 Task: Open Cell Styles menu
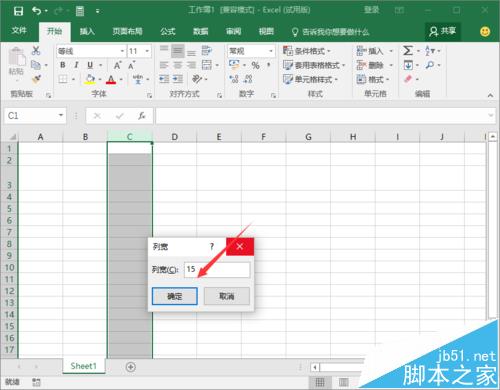(310, 79)
